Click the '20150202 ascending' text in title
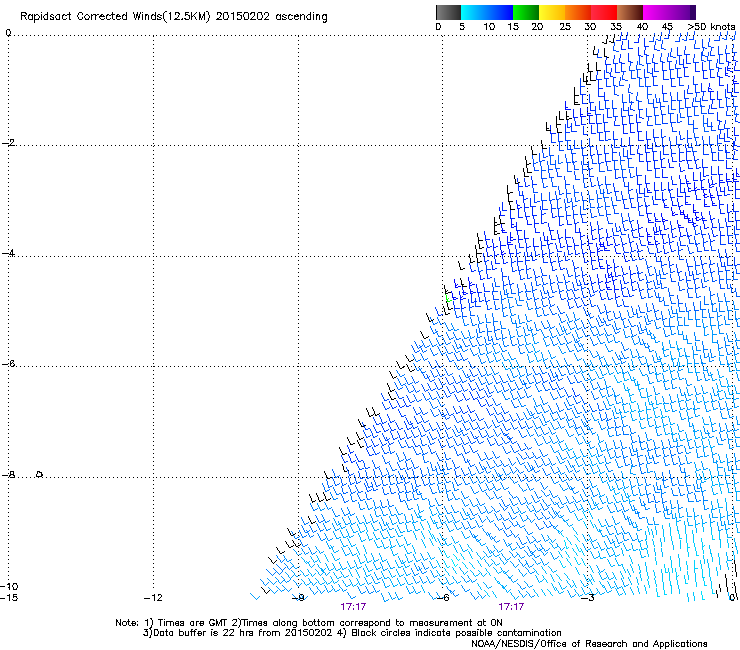The image size is (740, 650). (x=271, y=17)
